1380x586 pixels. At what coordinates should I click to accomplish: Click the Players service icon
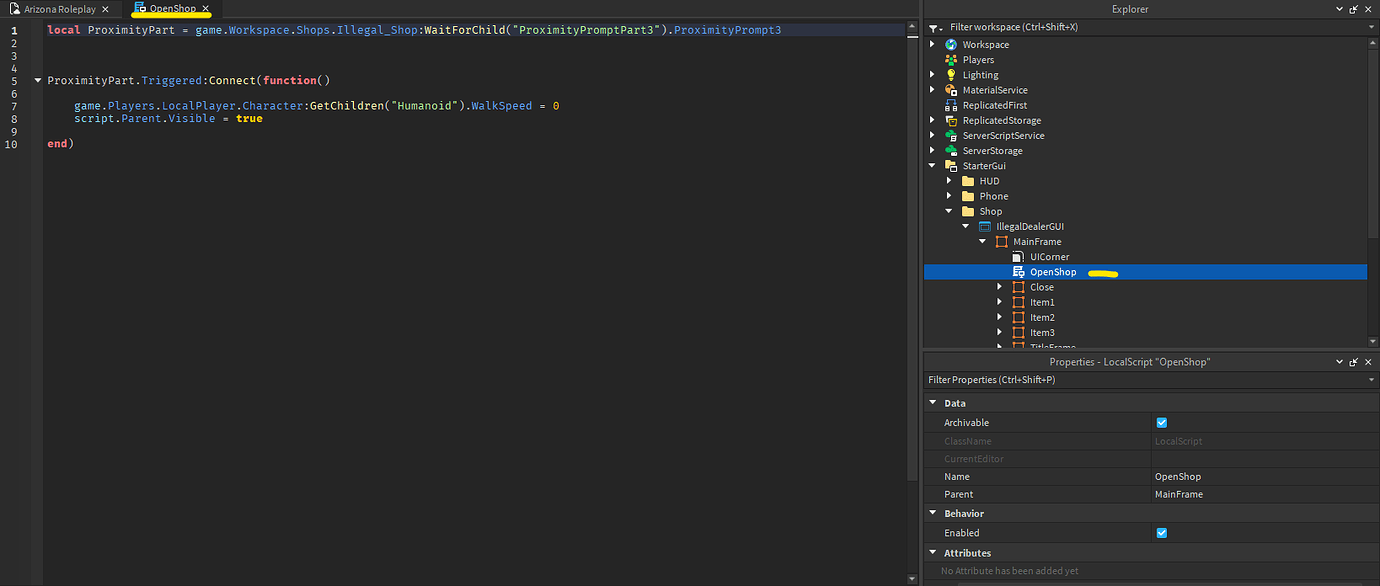952,59
